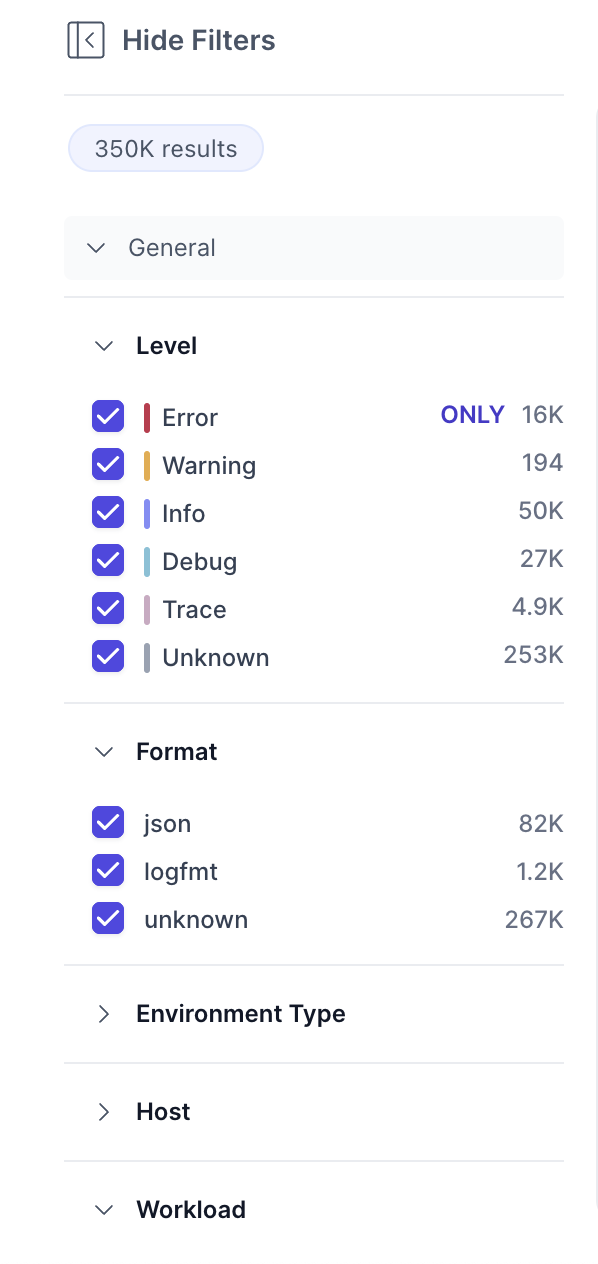Click ONLY next to Error level
The image size is (598, 1264).
pos(472,415)
